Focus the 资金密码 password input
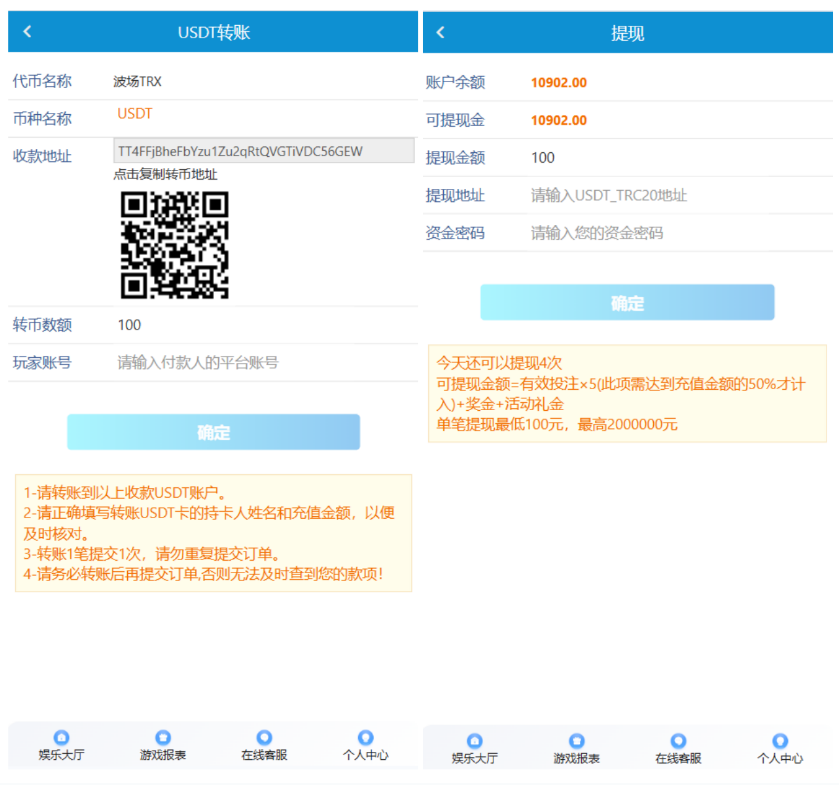 pyautogui.click(x=675, y=233)
